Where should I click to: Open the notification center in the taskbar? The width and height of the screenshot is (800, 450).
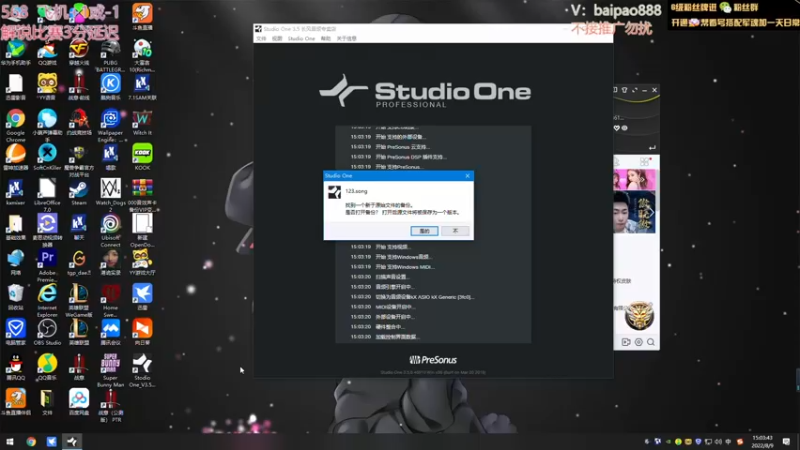point(786,441)
